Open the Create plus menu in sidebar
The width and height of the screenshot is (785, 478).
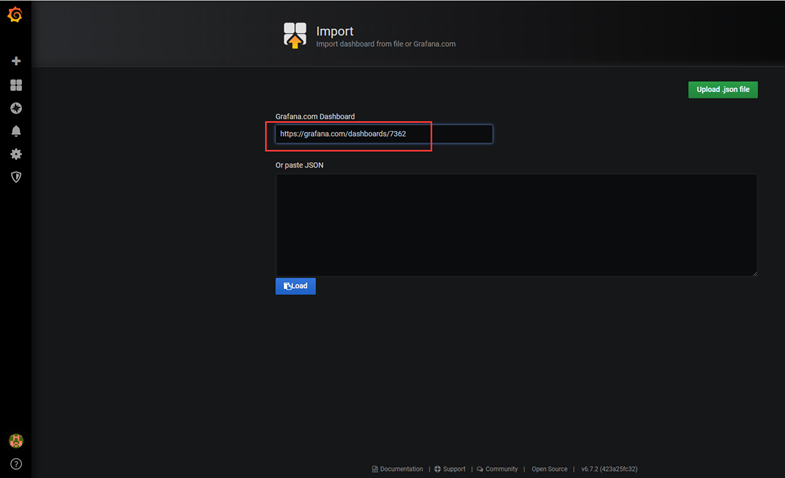coord(16,61)
